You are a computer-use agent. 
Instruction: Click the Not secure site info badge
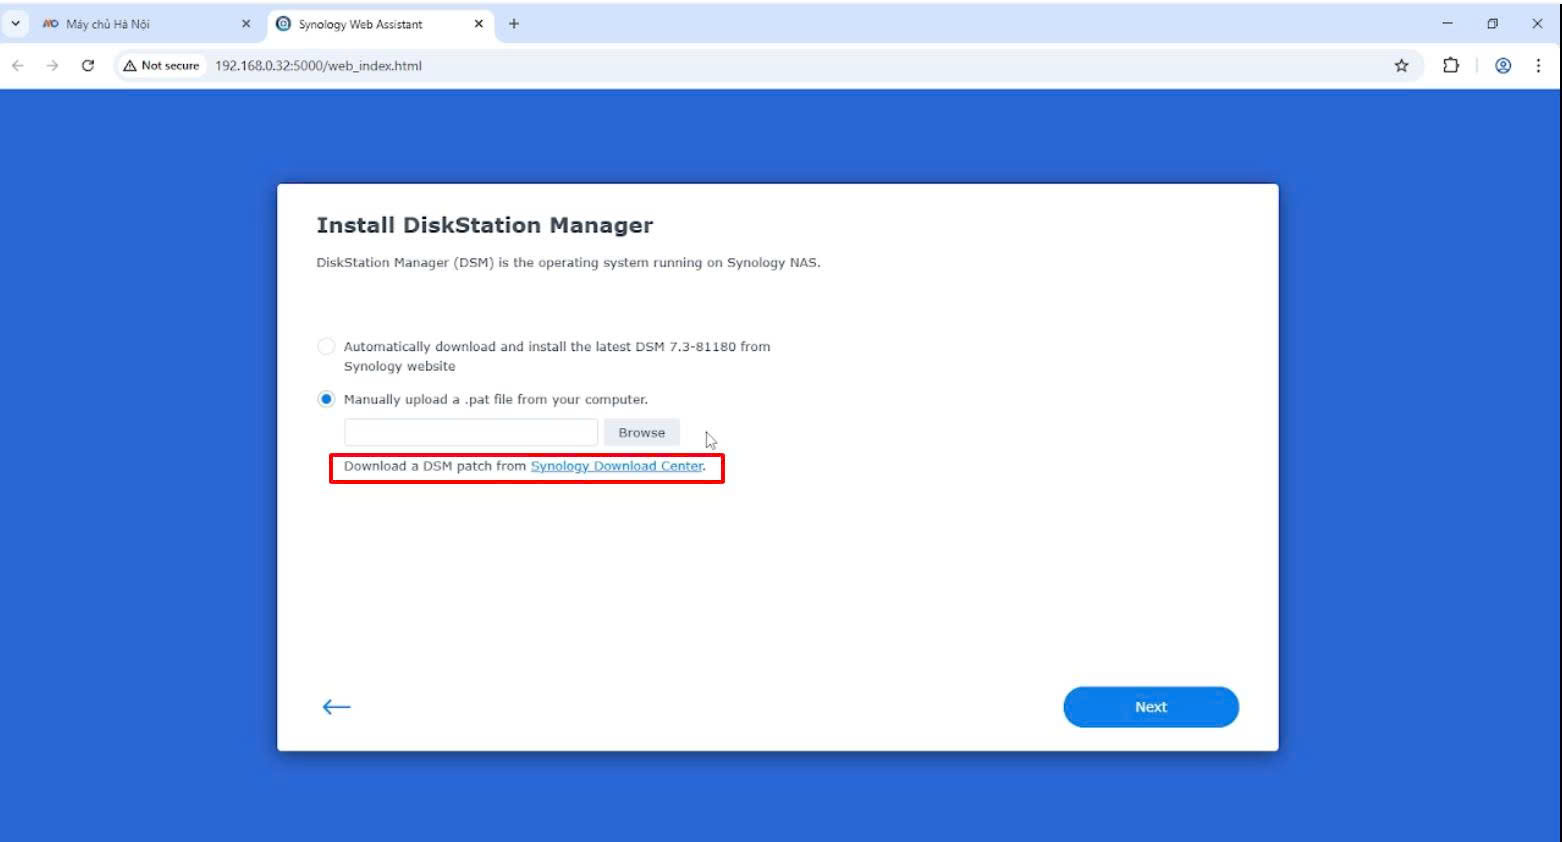tap(162, 66)
